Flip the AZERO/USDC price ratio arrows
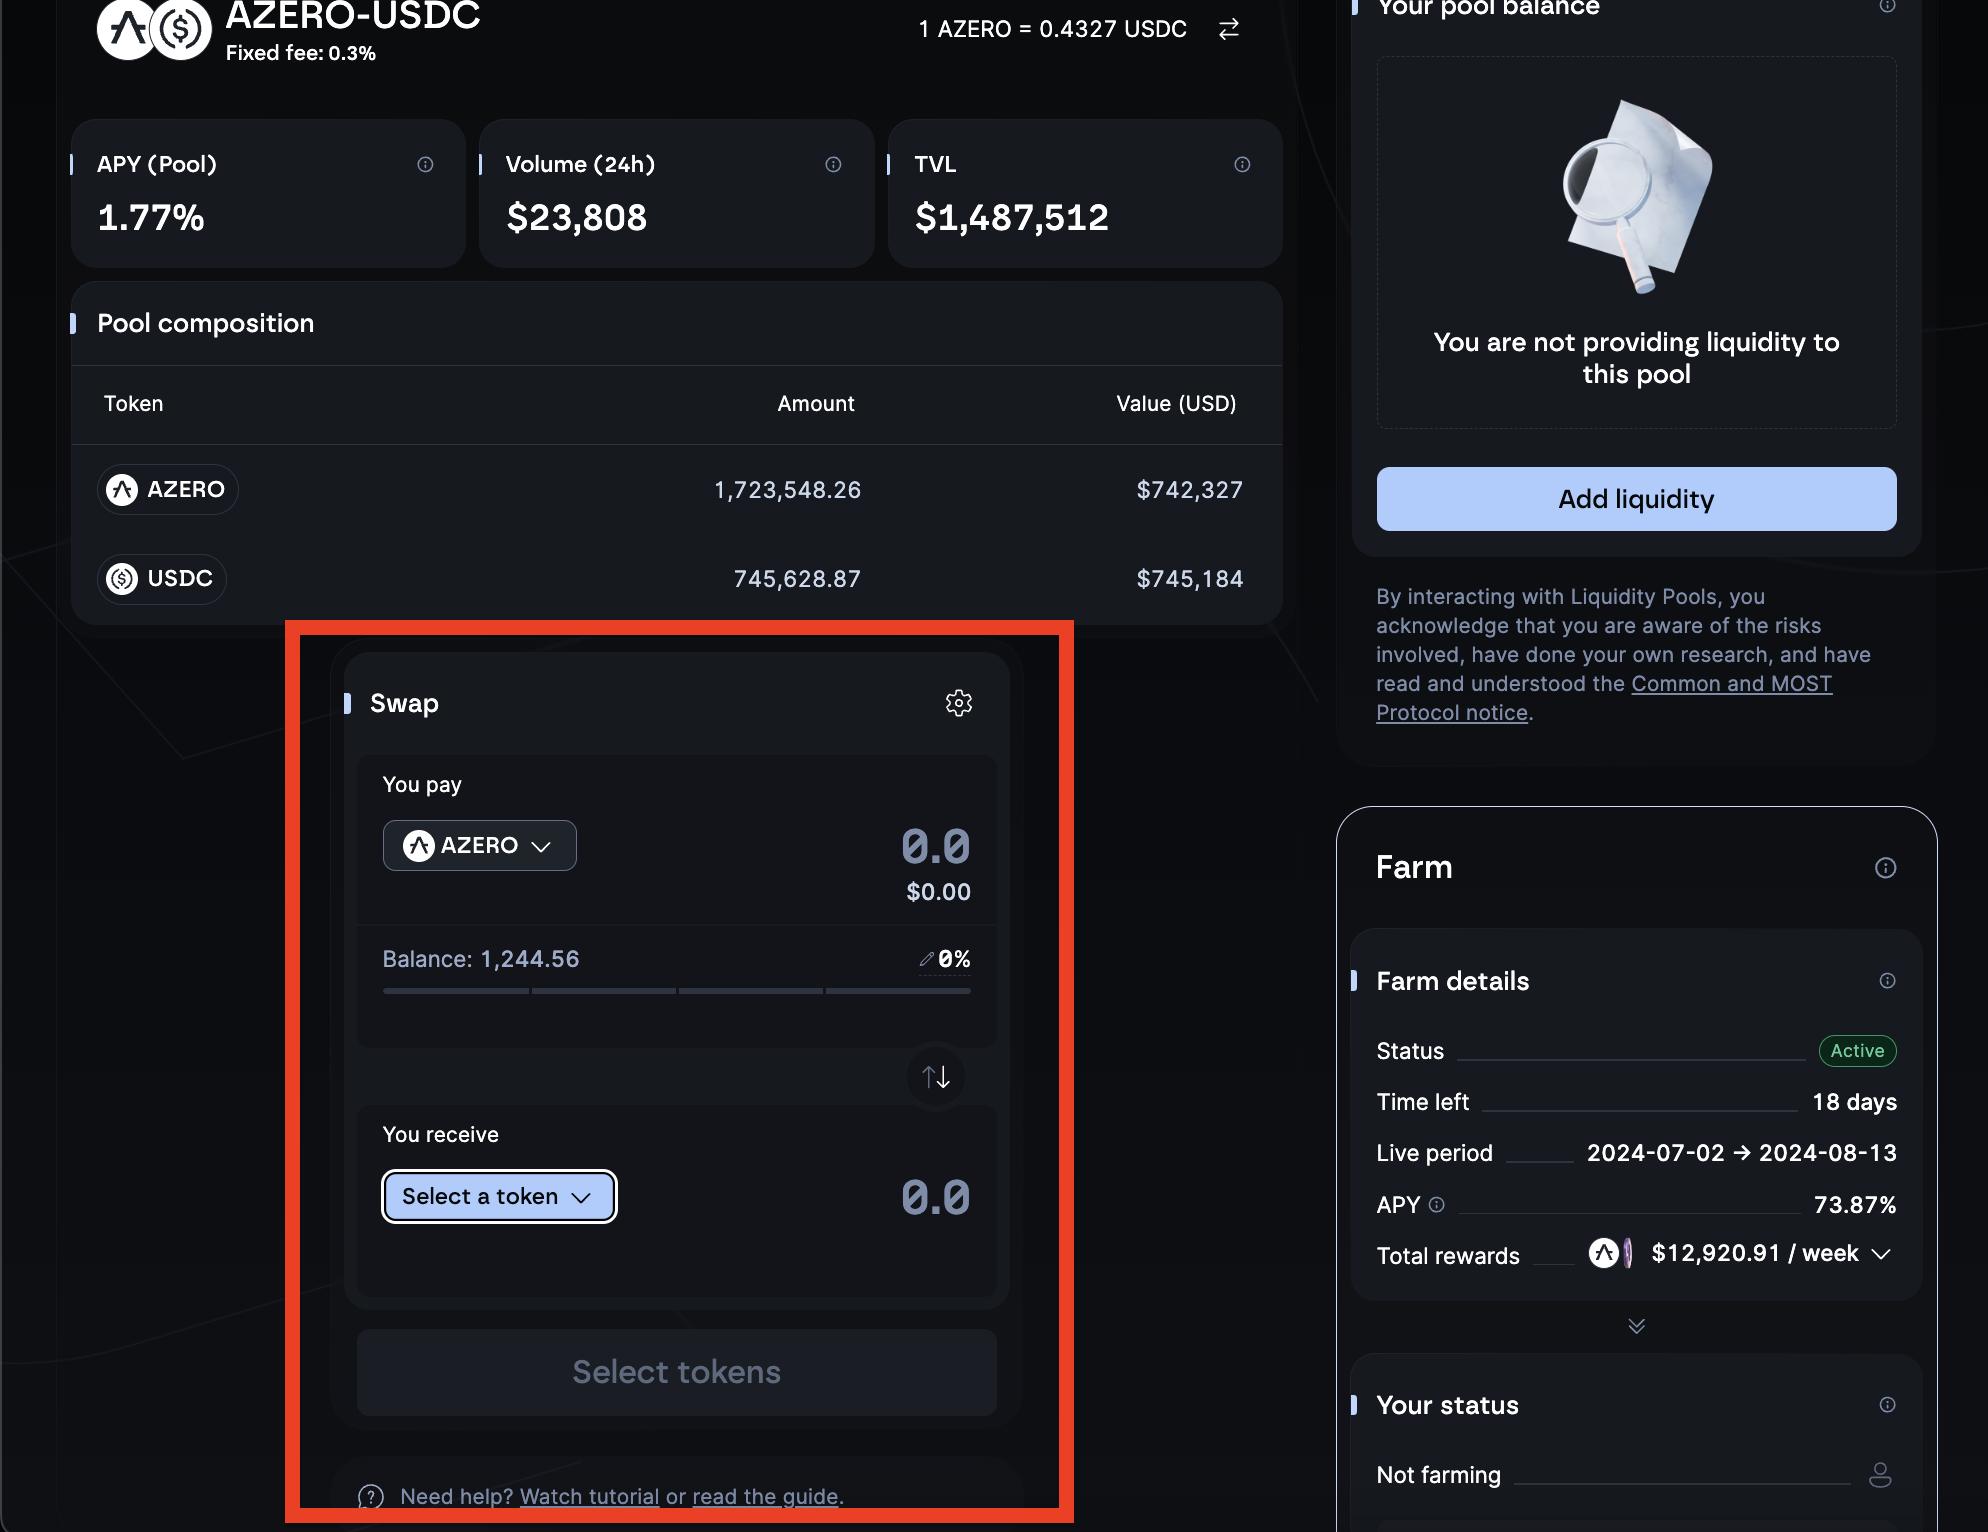Image resolution: width=1988 pixels, height=1532 pixels. [x=1229, y=29]
